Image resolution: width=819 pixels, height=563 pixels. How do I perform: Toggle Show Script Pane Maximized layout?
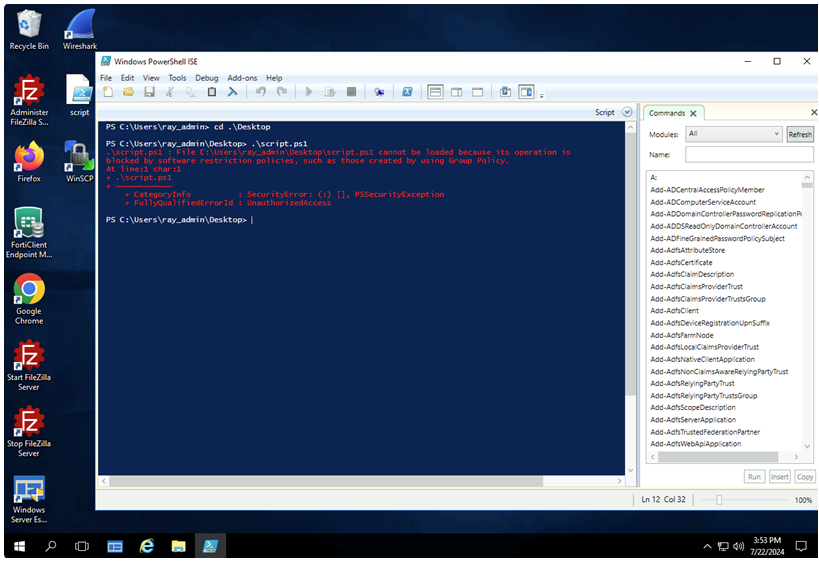pyautogui.click(x=477, y=92)
